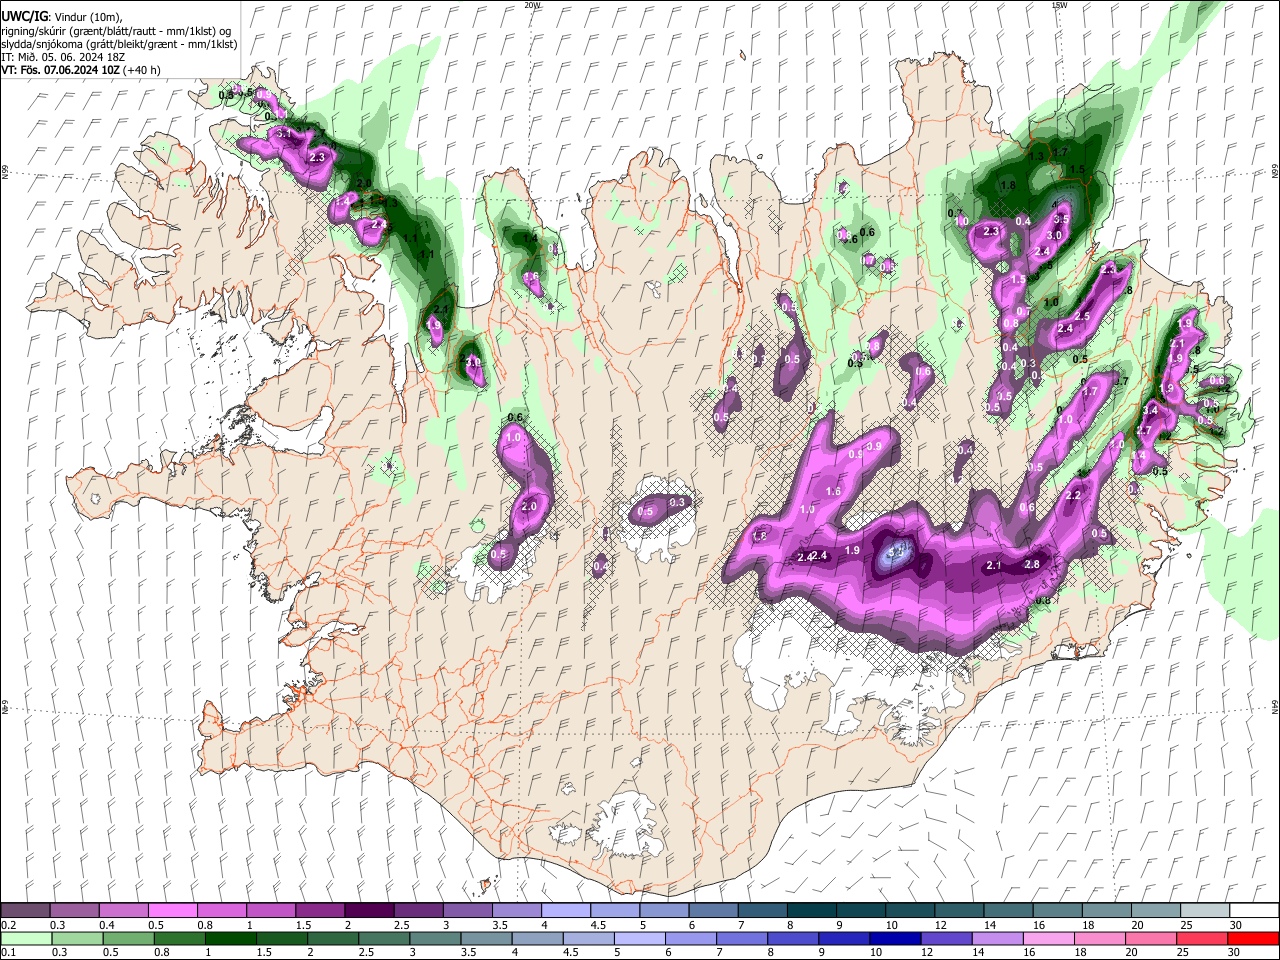Image resolution: width=1280 pixels, height=960 pixels.
Task: Pick the bright pink 0.5 swatch on the upper scale
Action: pos(172,911)
